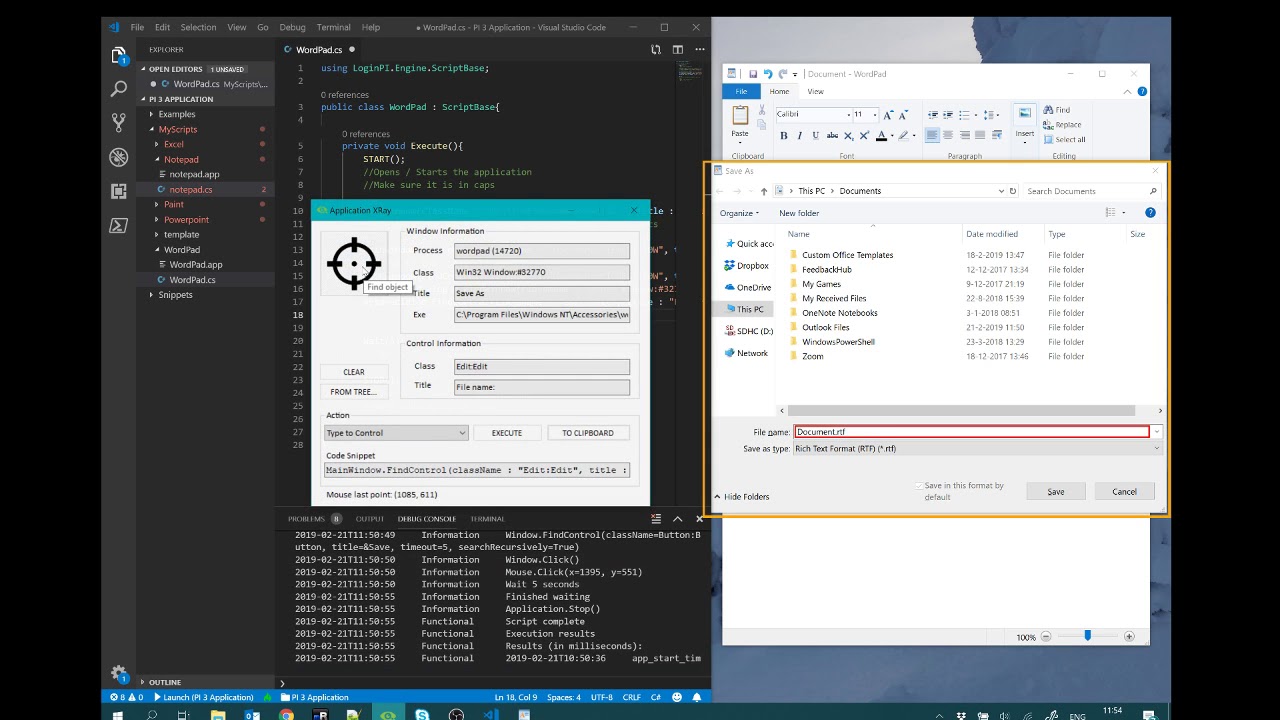
Task: Click the Search Documents field
Action: (x=1090, y=191)
